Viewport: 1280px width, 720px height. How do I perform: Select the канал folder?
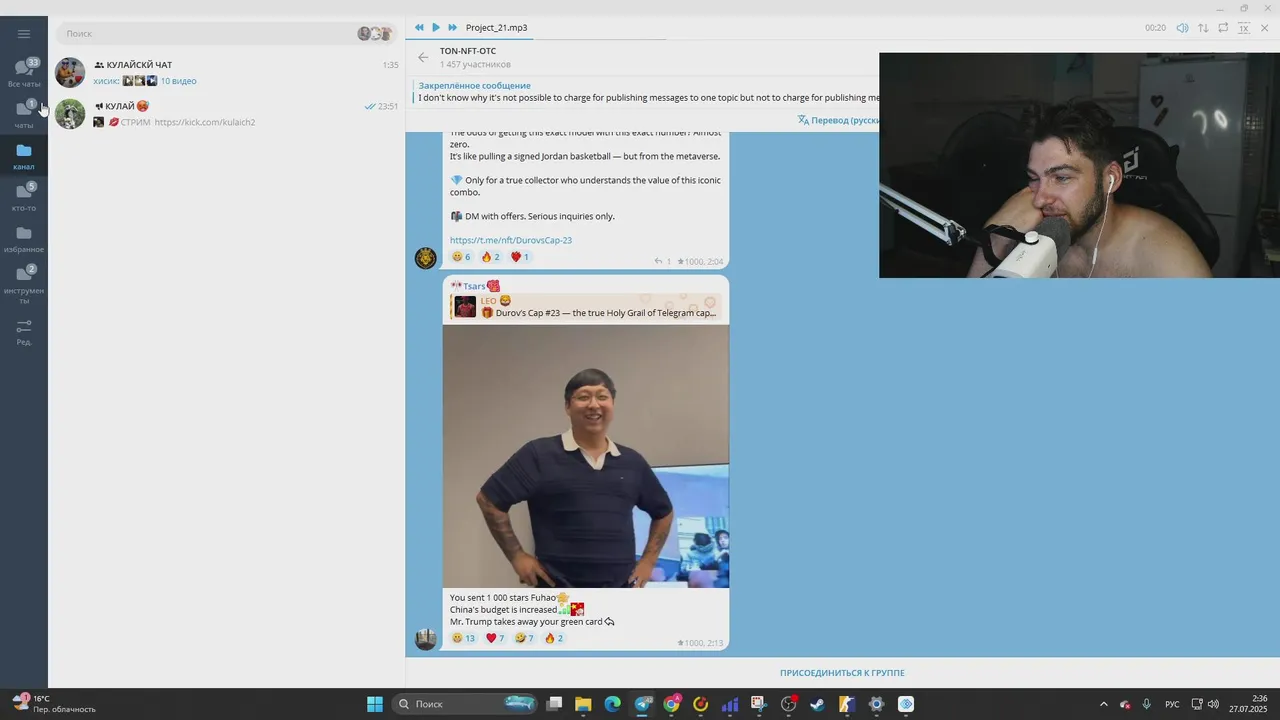24,156
